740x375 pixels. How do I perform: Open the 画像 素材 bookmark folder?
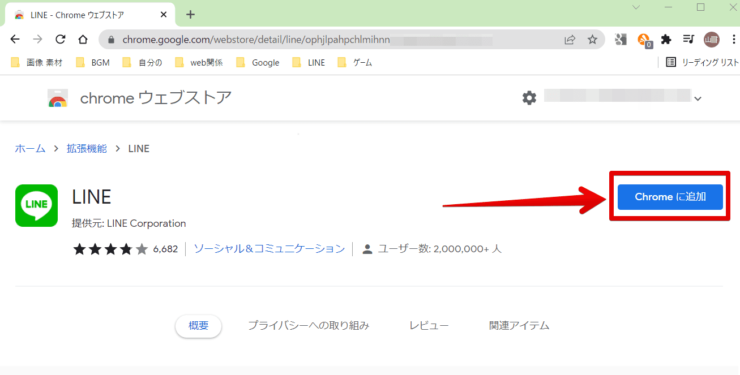coord(37,62)
